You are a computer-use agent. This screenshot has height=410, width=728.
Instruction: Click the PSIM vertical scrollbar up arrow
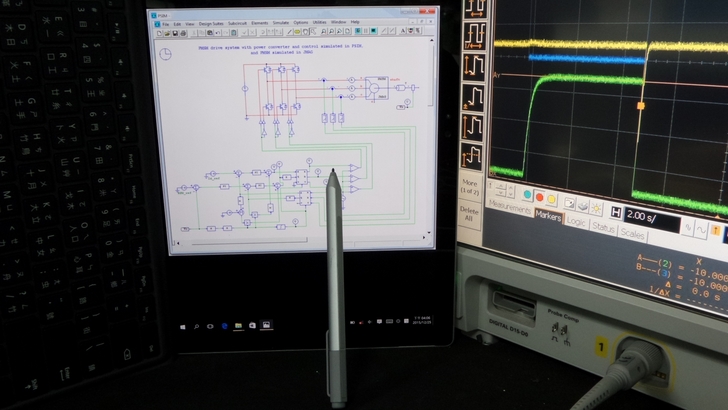432,41
